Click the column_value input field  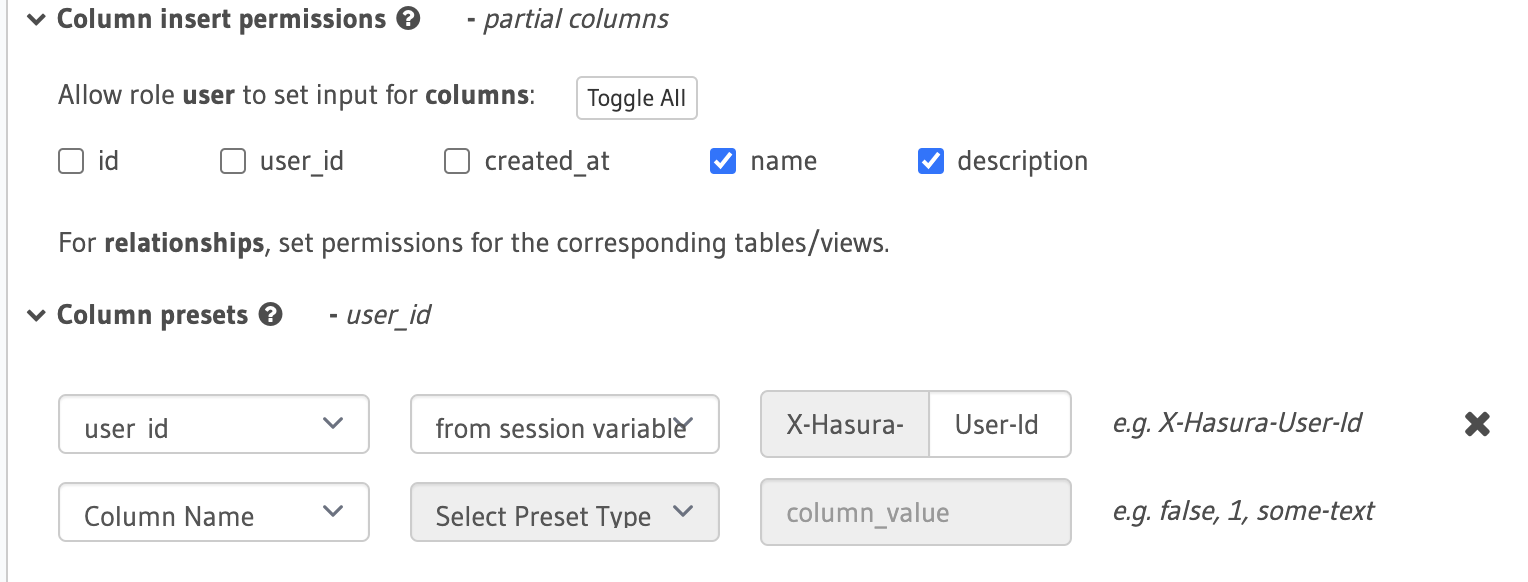pyautogui.click(x=915, y=512)
